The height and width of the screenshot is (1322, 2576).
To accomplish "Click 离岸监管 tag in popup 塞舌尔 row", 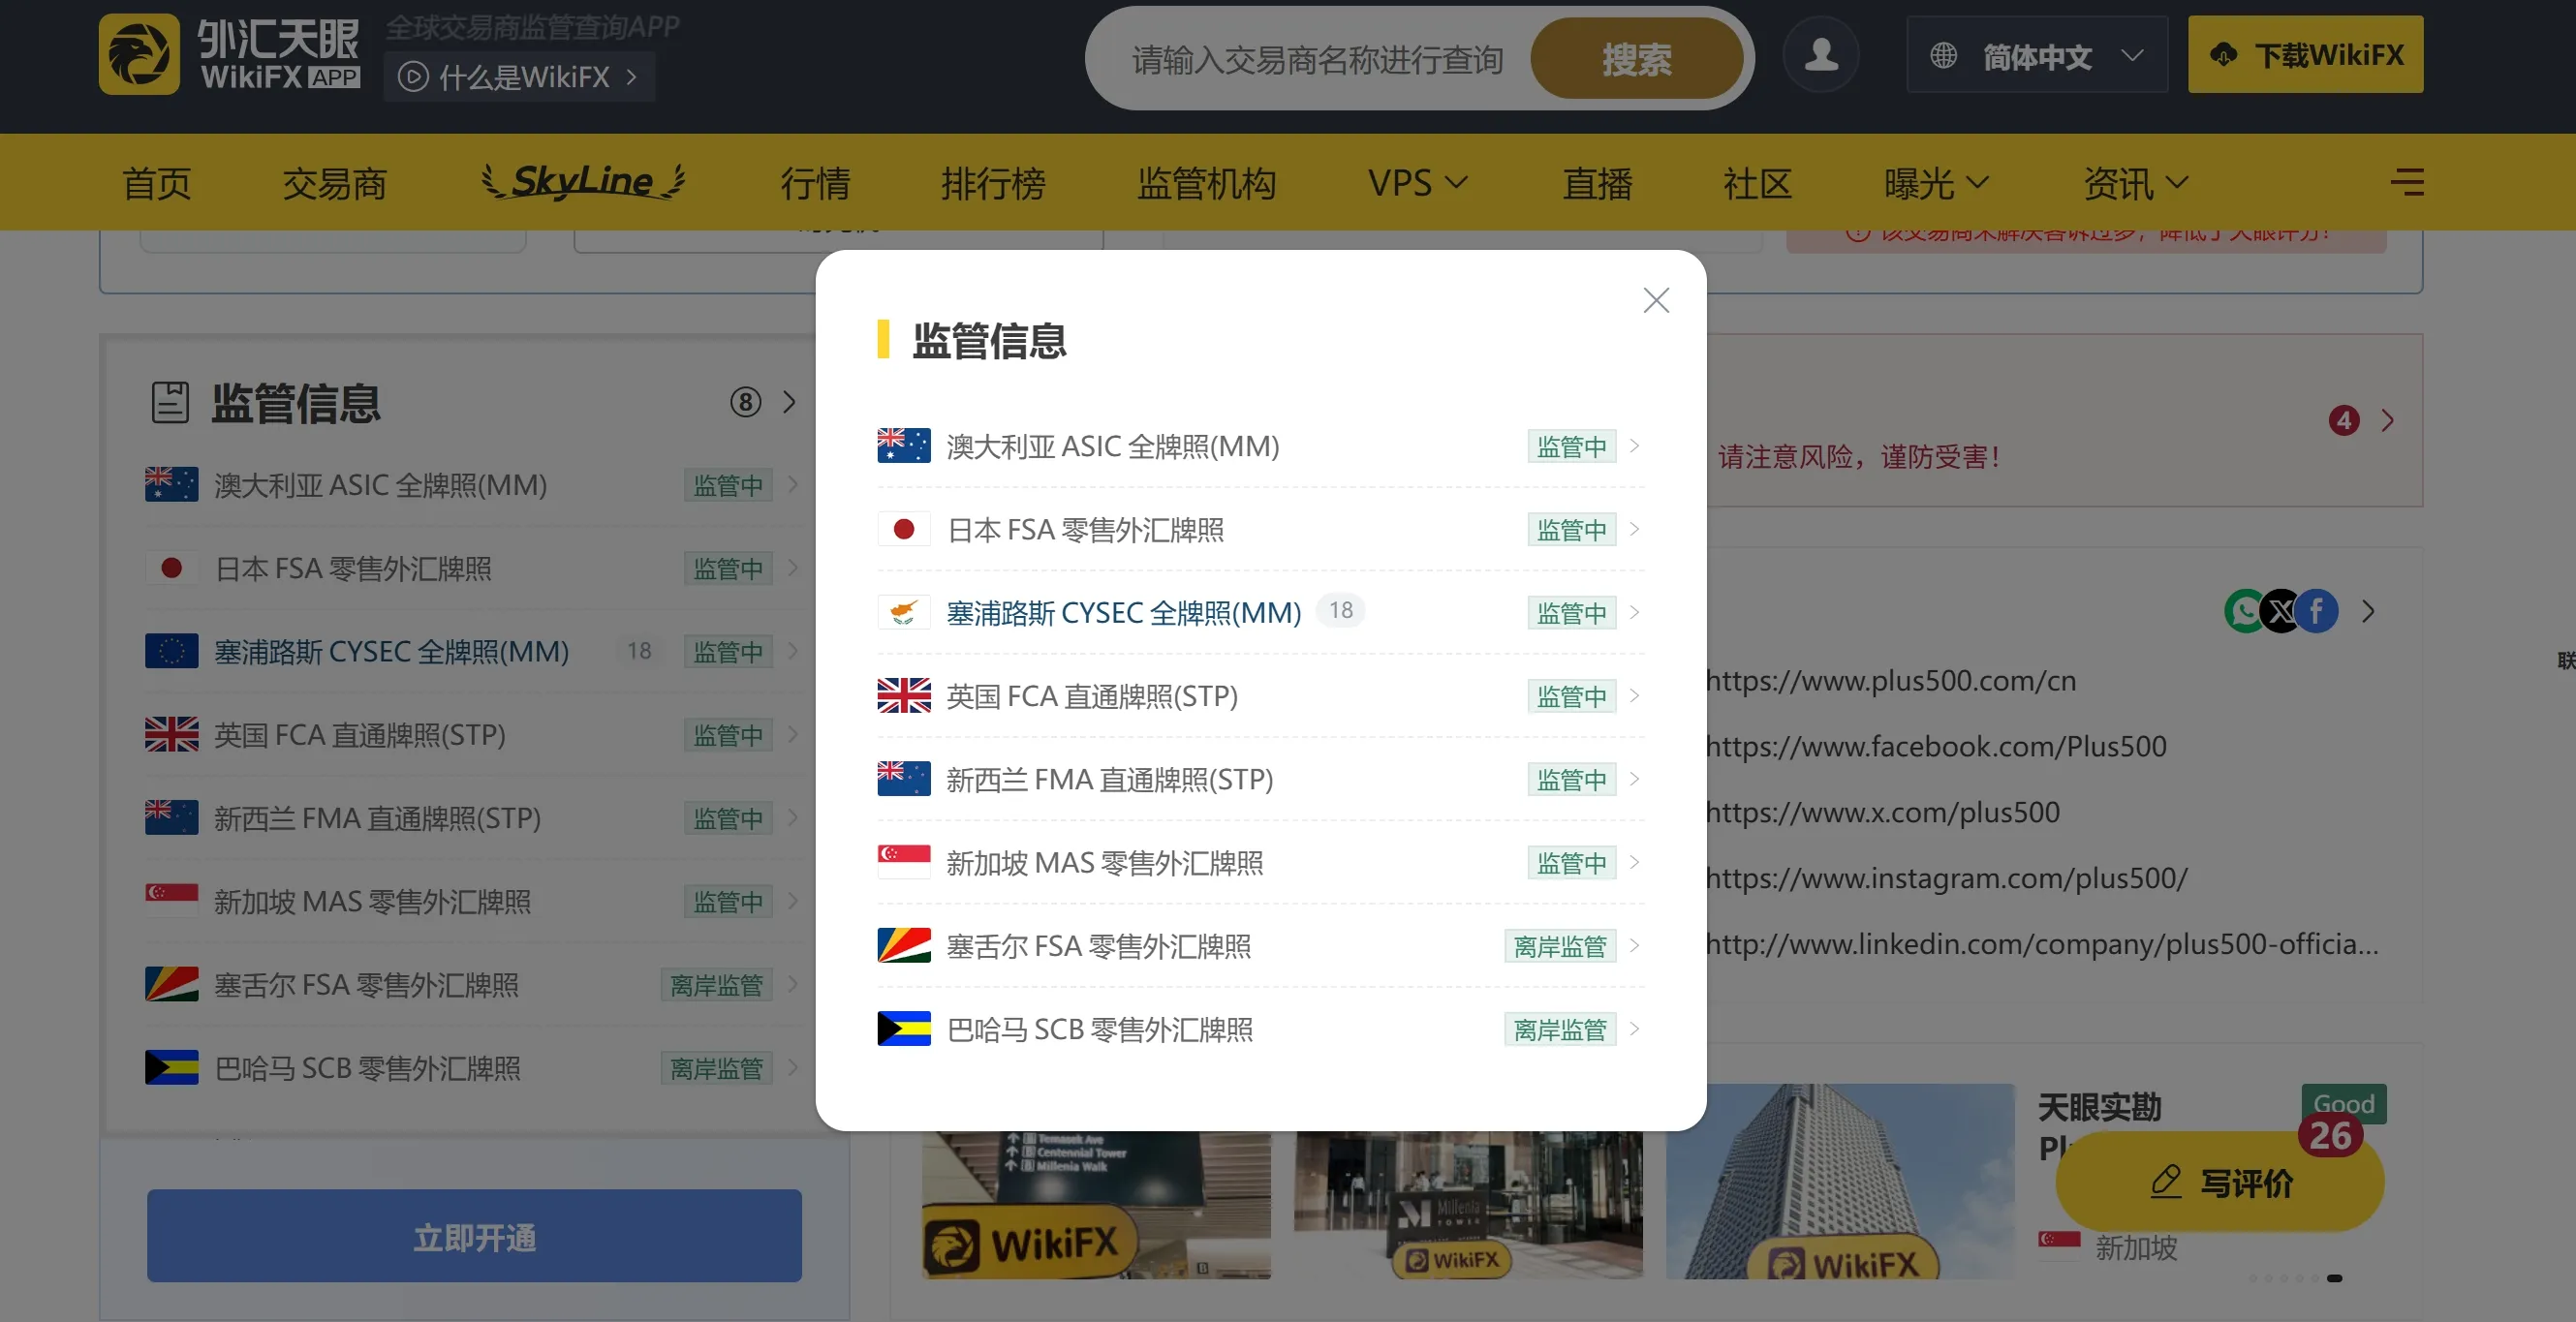I will [x=1560, y=946].
